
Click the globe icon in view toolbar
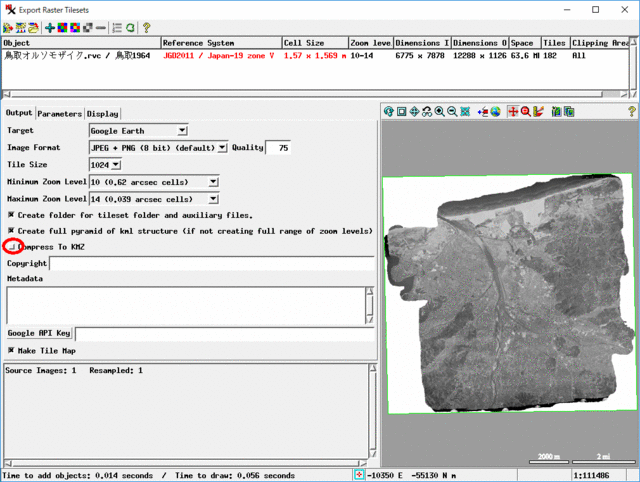tap(496, 111)
